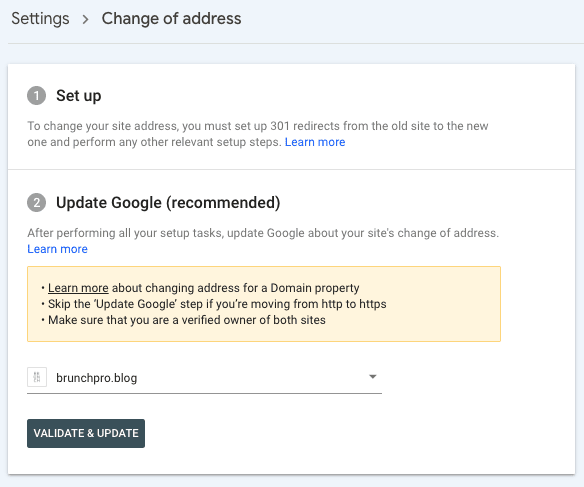Image resolution: width=584 pixels, height=487 pixels.
Task: Go back to Settings breadcrumb
Action: click(40, 19)
